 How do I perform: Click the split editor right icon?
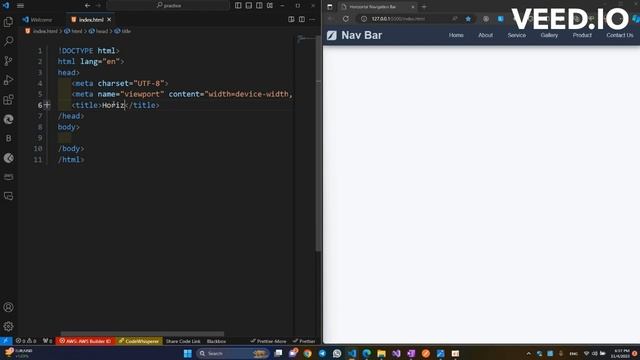[x=302, y=19]
